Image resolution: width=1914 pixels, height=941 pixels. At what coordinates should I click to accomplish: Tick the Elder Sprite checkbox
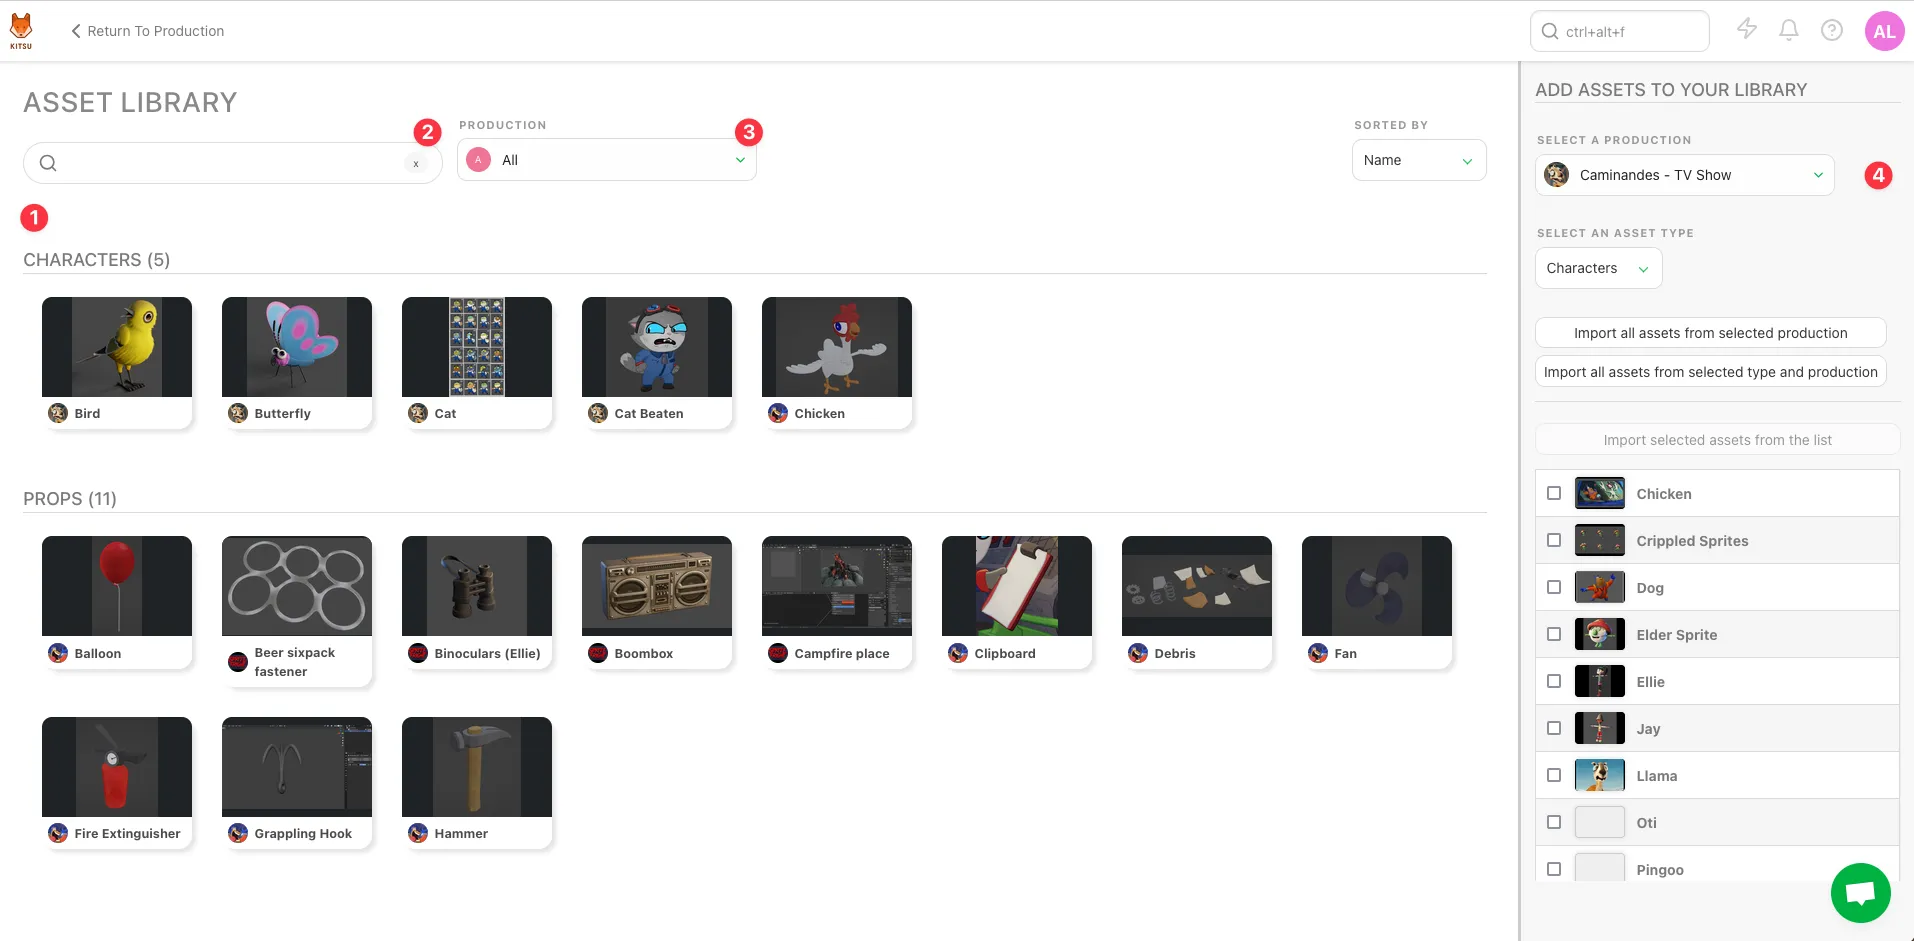point(1554,634)
